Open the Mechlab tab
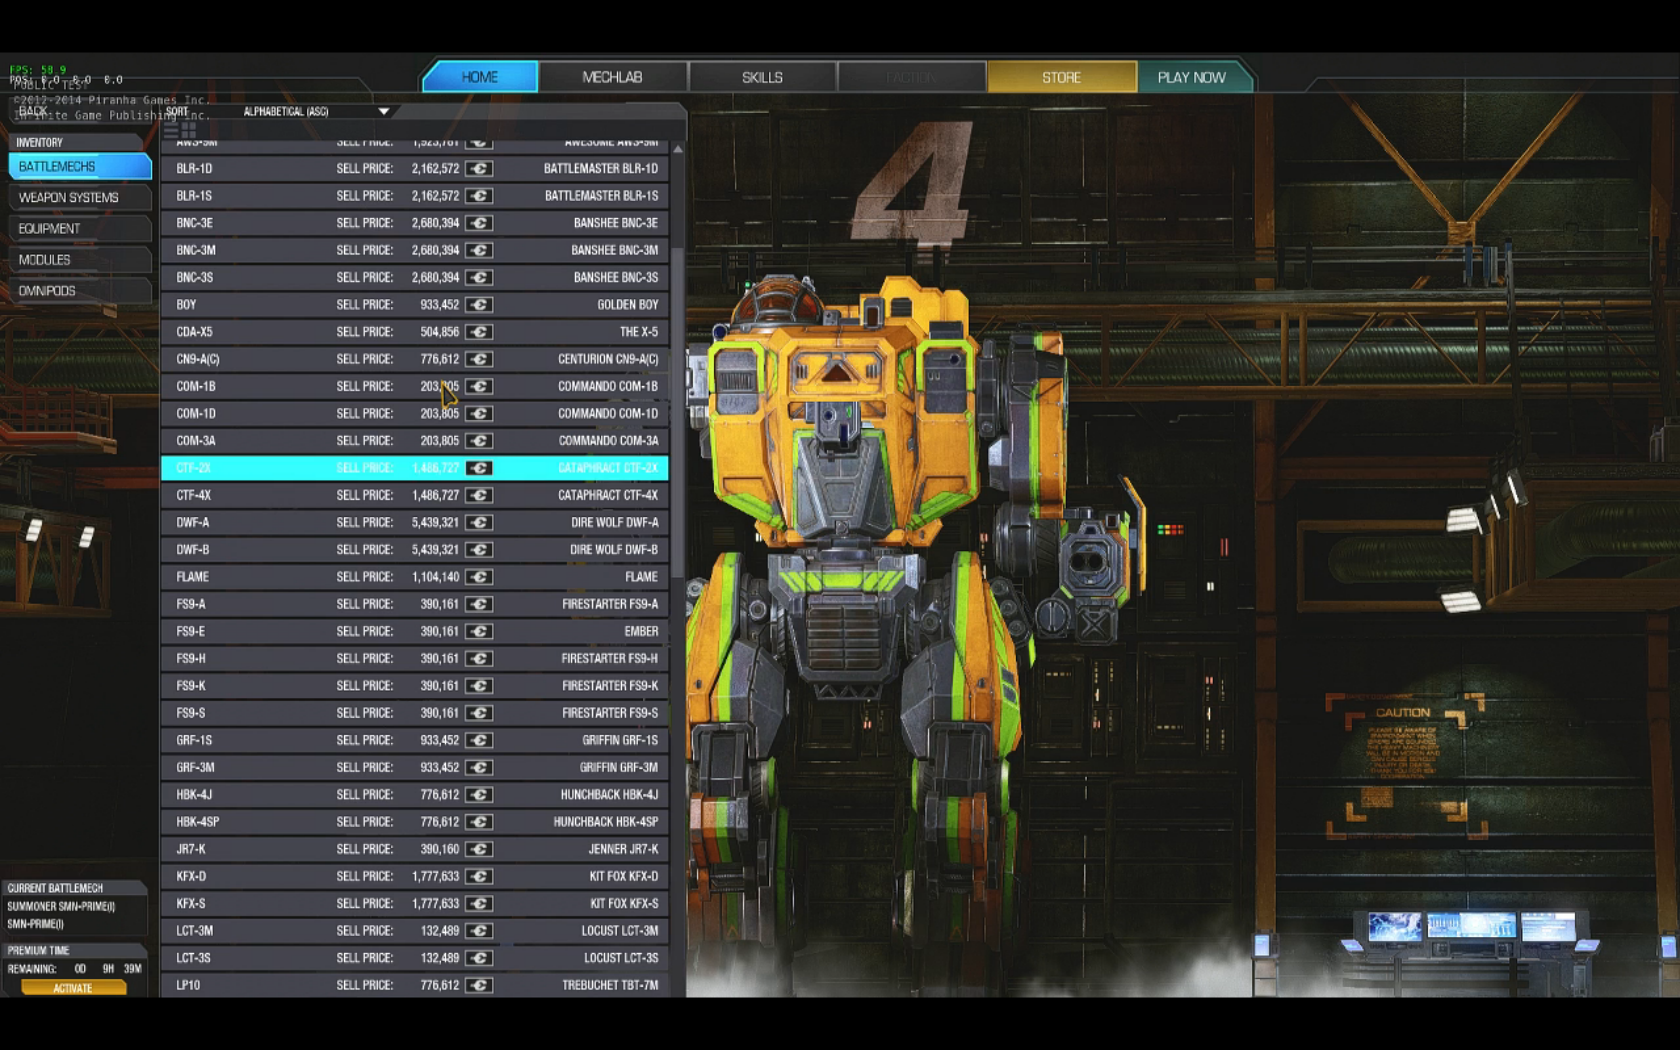This screenshot has height=1050, width=1680. click(x=612, y=77)
